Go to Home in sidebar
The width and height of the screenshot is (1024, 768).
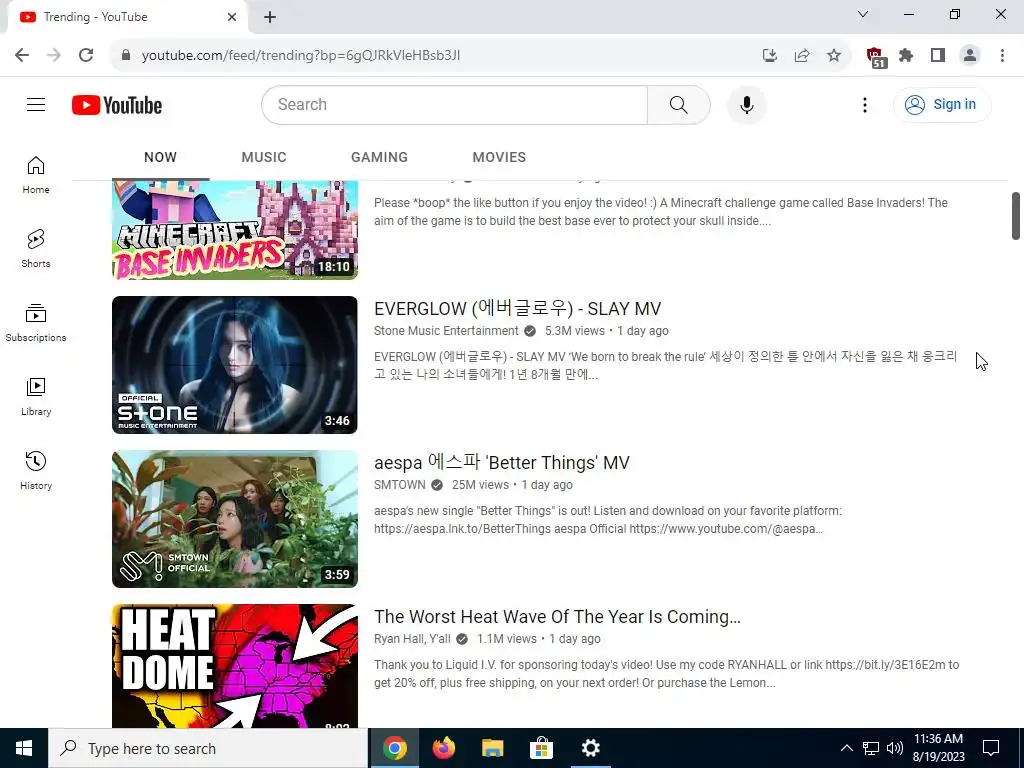coord(36,175)
